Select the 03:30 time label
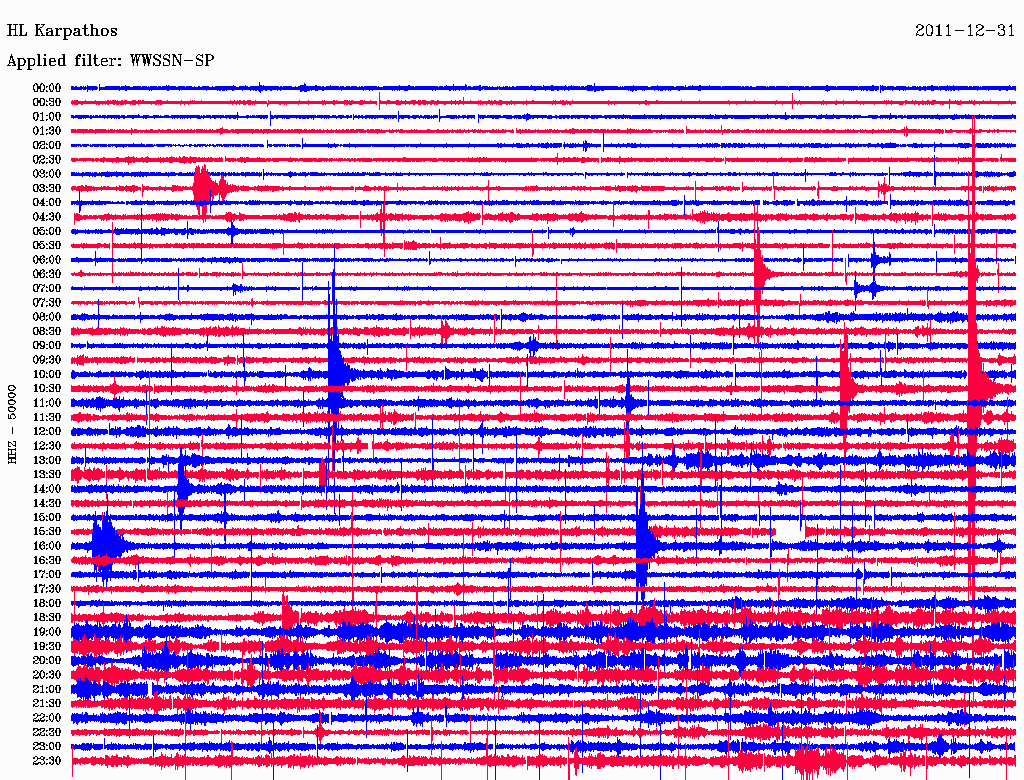This screenshot has height=780, width=1024. (46, 188)
